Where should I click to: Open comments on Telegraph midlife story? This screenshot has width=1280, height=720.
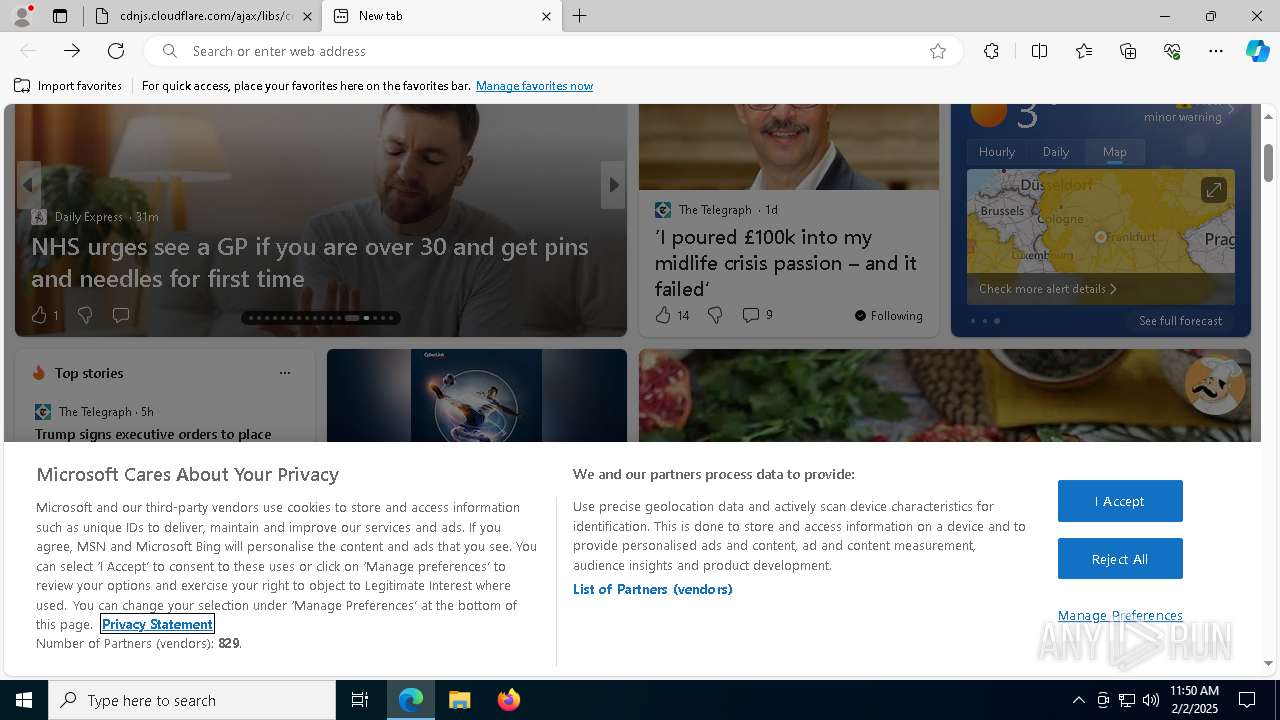[757, 315]
